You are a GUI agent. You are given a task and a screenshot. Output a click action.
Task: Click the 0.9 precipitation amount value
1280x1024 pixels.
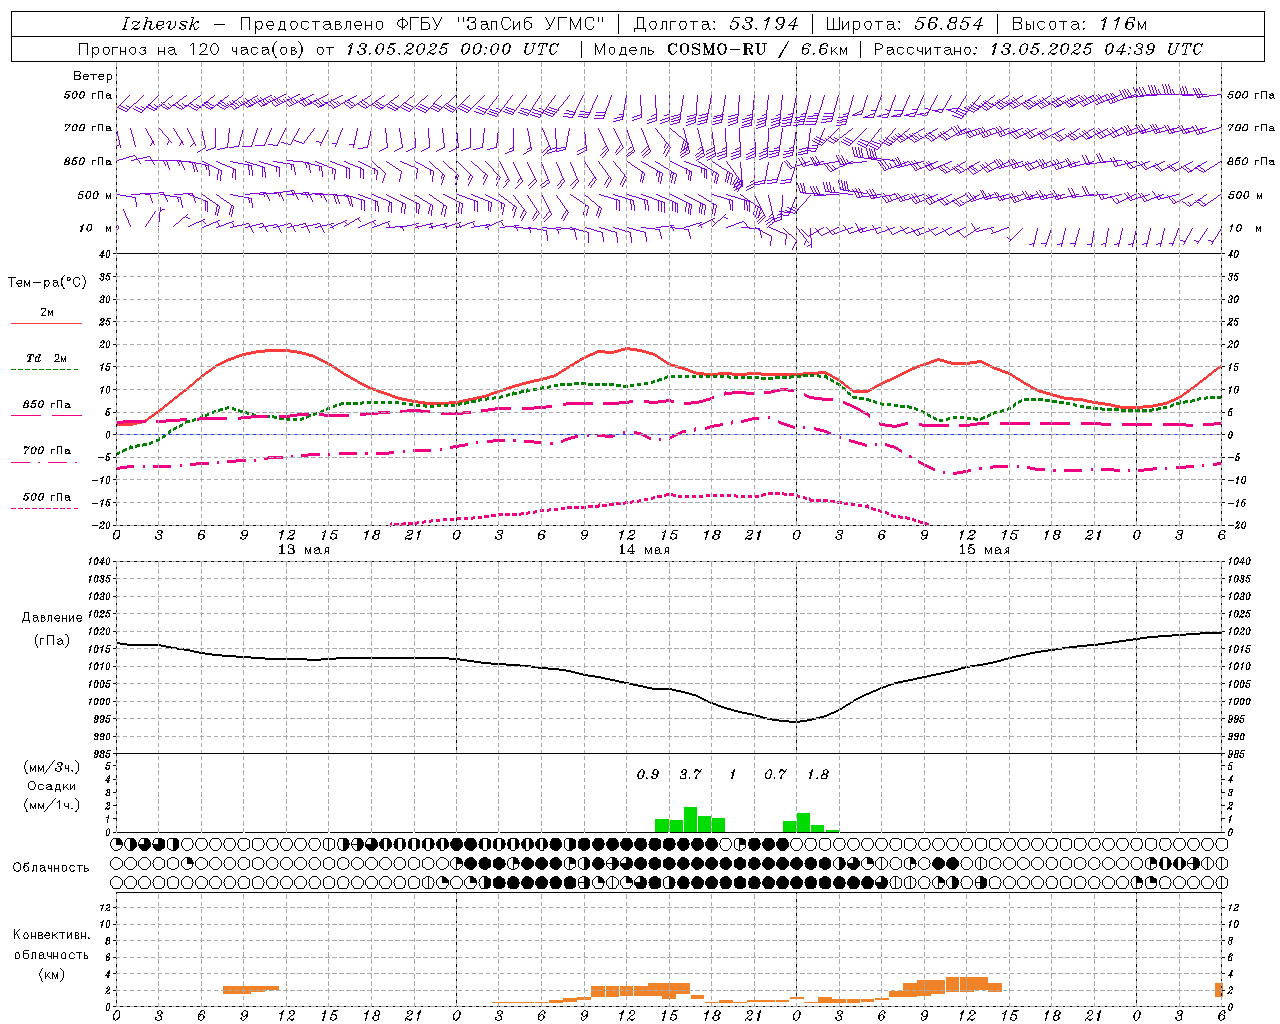click(x=648, y=774)
